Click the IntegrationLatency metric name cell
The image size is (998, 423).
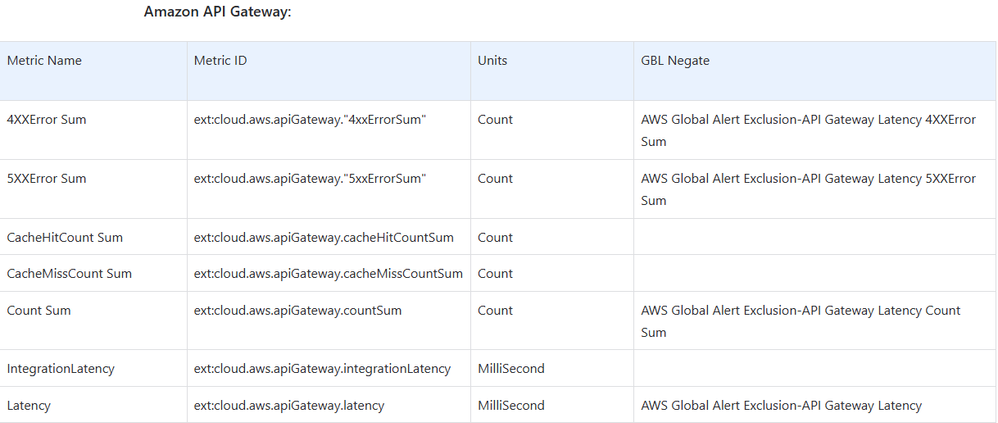click(x=61, y=369)
